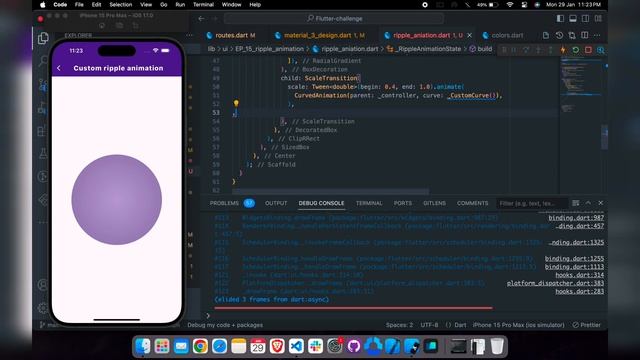Screen dimensions: 640x360
Task: Trigger Flutter hot reload lightning icon
Action: pos(563,50)
